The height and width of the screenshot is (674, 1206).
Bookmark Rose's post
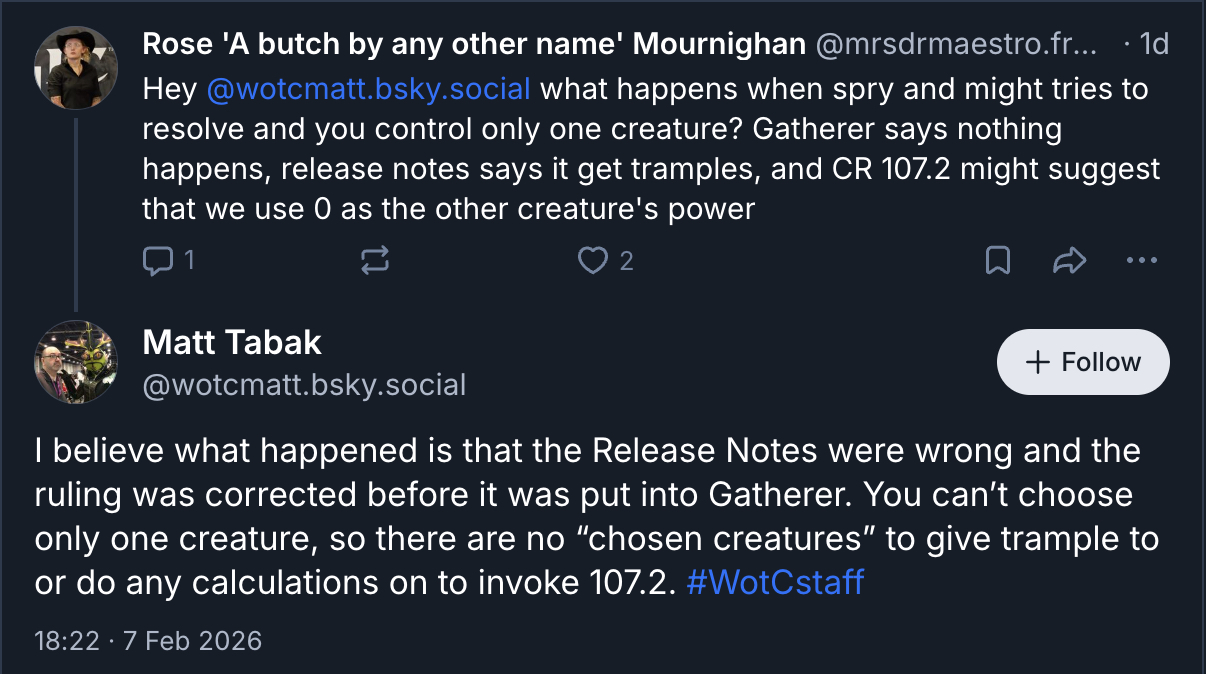997,261
